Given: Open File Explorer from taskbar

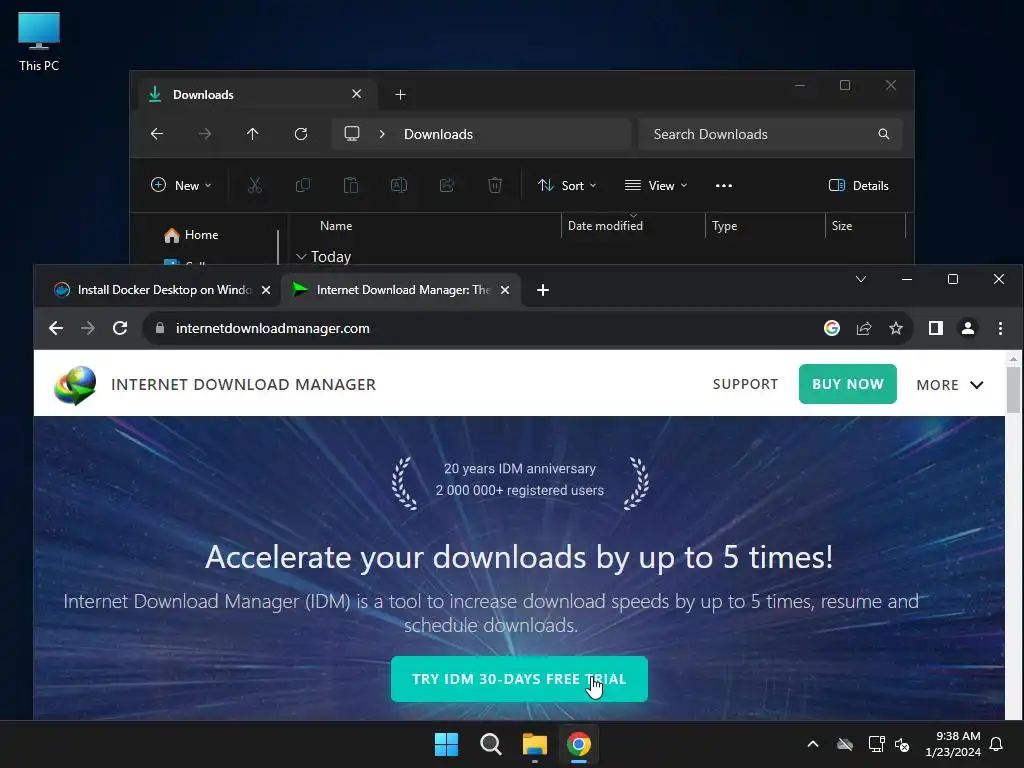Looking at the screenshot, I should pos(535,744).
